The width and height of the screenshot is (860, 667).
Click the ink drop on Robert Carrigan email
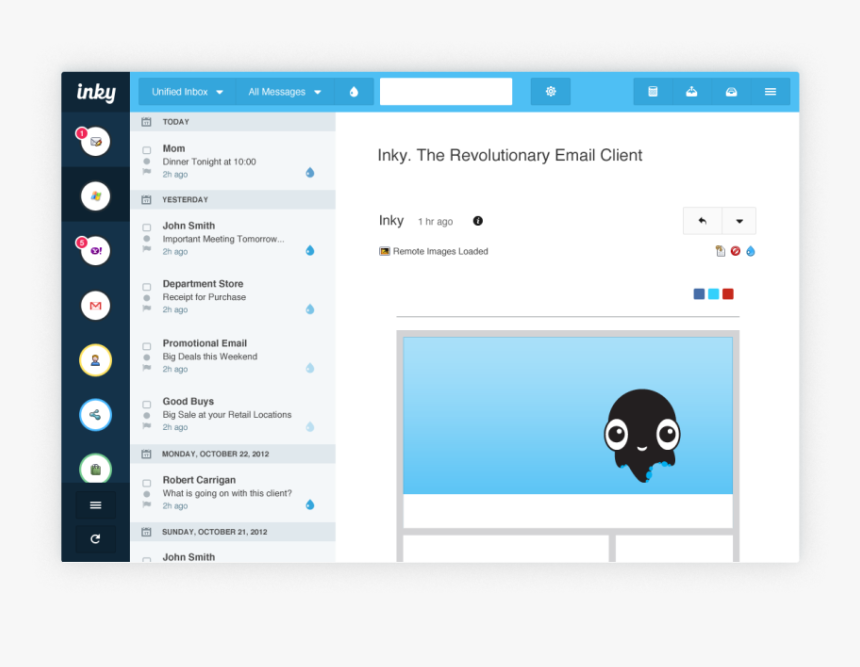(310, 505)
